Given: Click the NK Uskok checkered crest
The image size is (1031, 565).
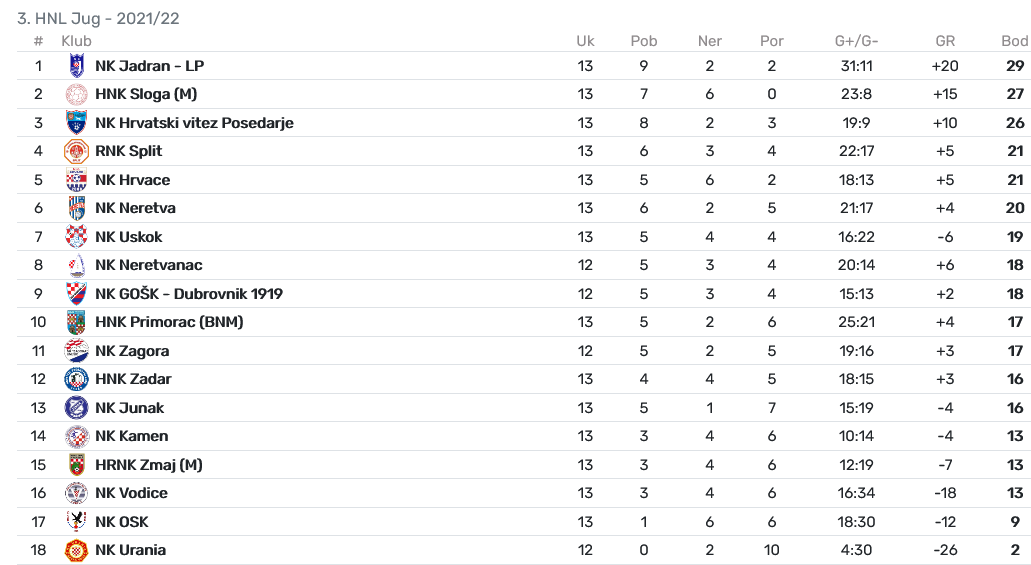Looking at the screenshot, I should click(x=76, y=237).
